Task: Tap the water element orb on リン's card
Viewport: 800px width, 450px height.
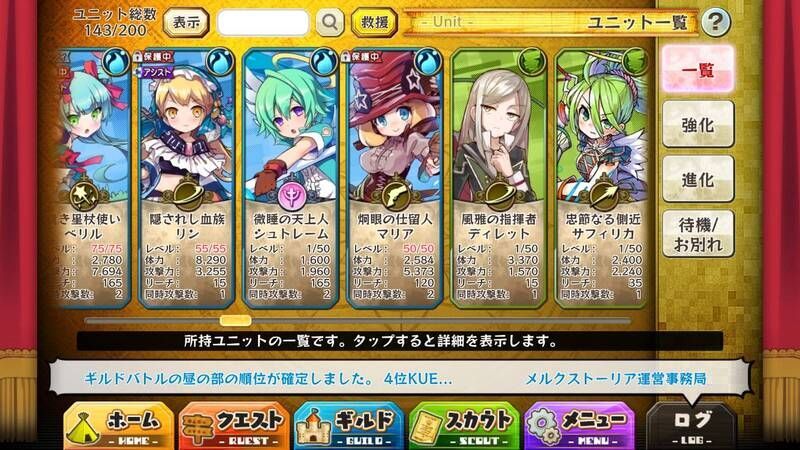Action: [221, 62]
